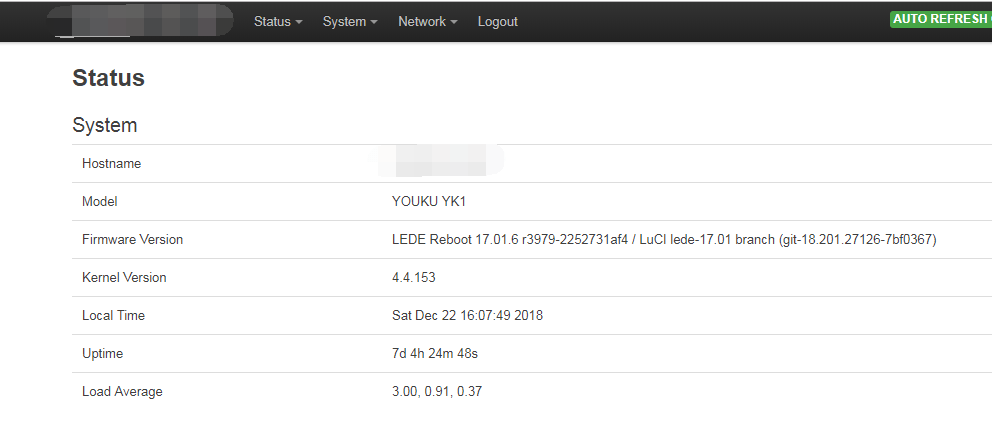Screen dimensions: 992x435
Task: Select the Hostname row label
Action: tap(111, 164)
